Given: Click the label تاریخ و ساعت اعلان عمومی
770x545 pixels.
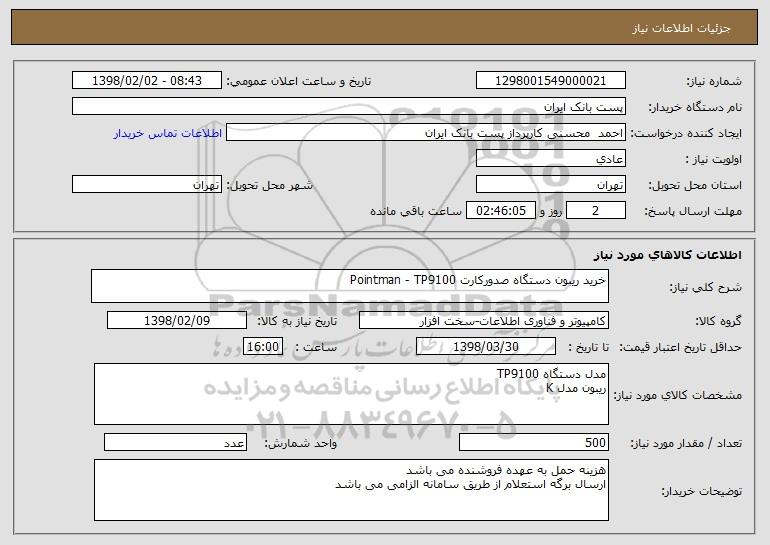Looking at the screenshot, I should coord(299,82).
